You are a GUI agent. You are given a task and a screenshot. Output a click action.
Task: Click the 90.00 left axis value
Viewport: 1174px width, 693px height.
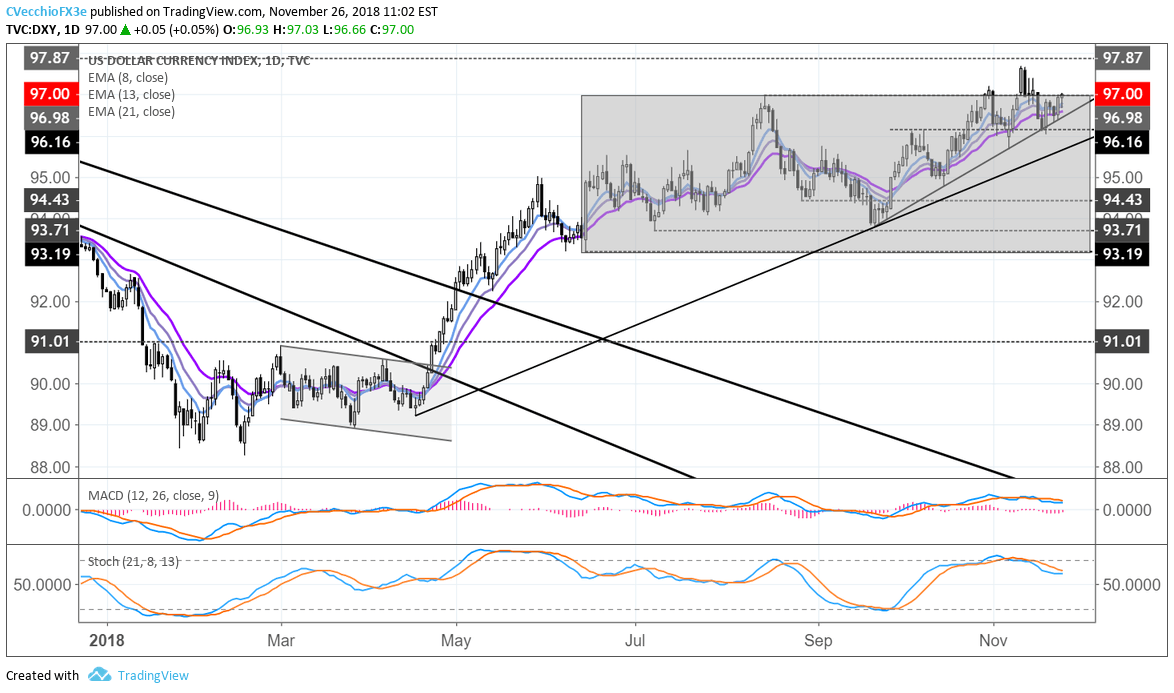[x=51, y=384]
